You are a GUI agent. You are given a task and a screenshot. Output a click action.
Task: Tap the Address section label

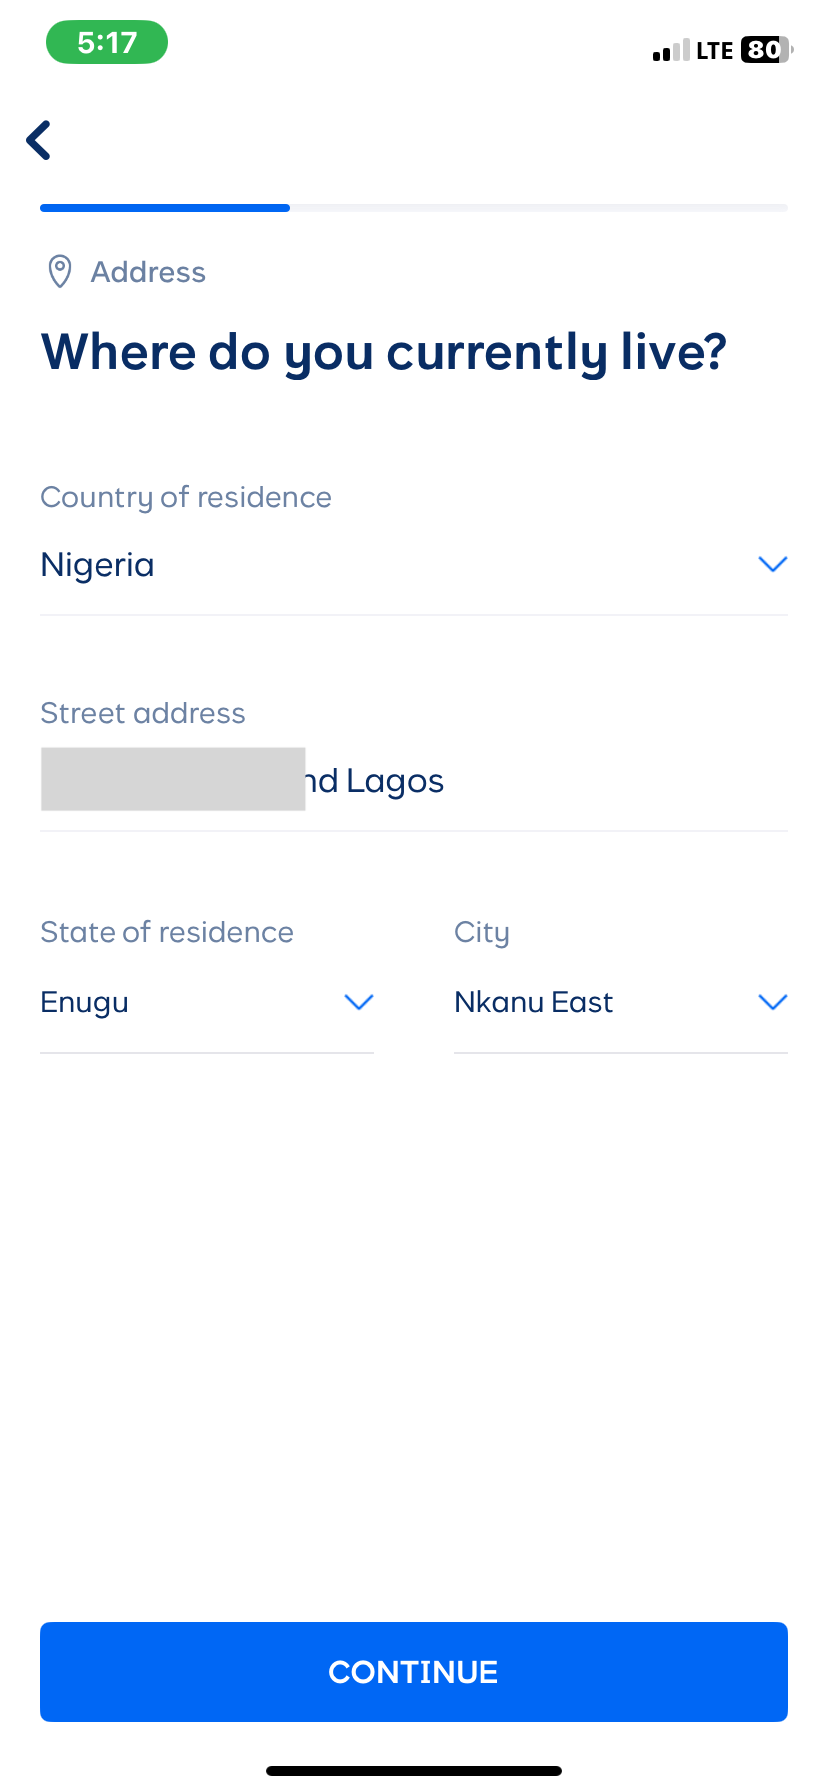pyautogui.click(x=148, y=272)
